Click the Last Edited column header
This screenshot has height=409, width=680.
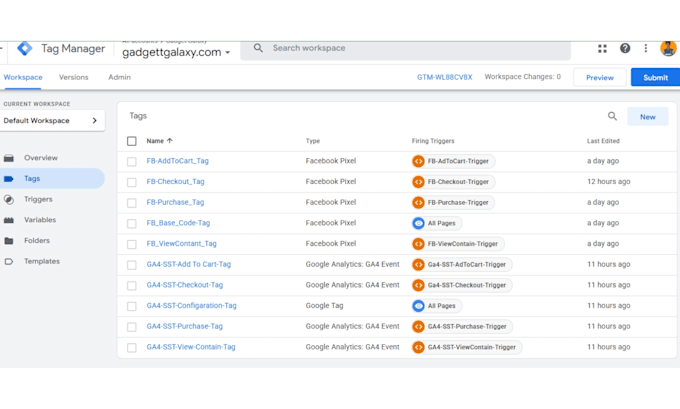click(x=603, y=141)
